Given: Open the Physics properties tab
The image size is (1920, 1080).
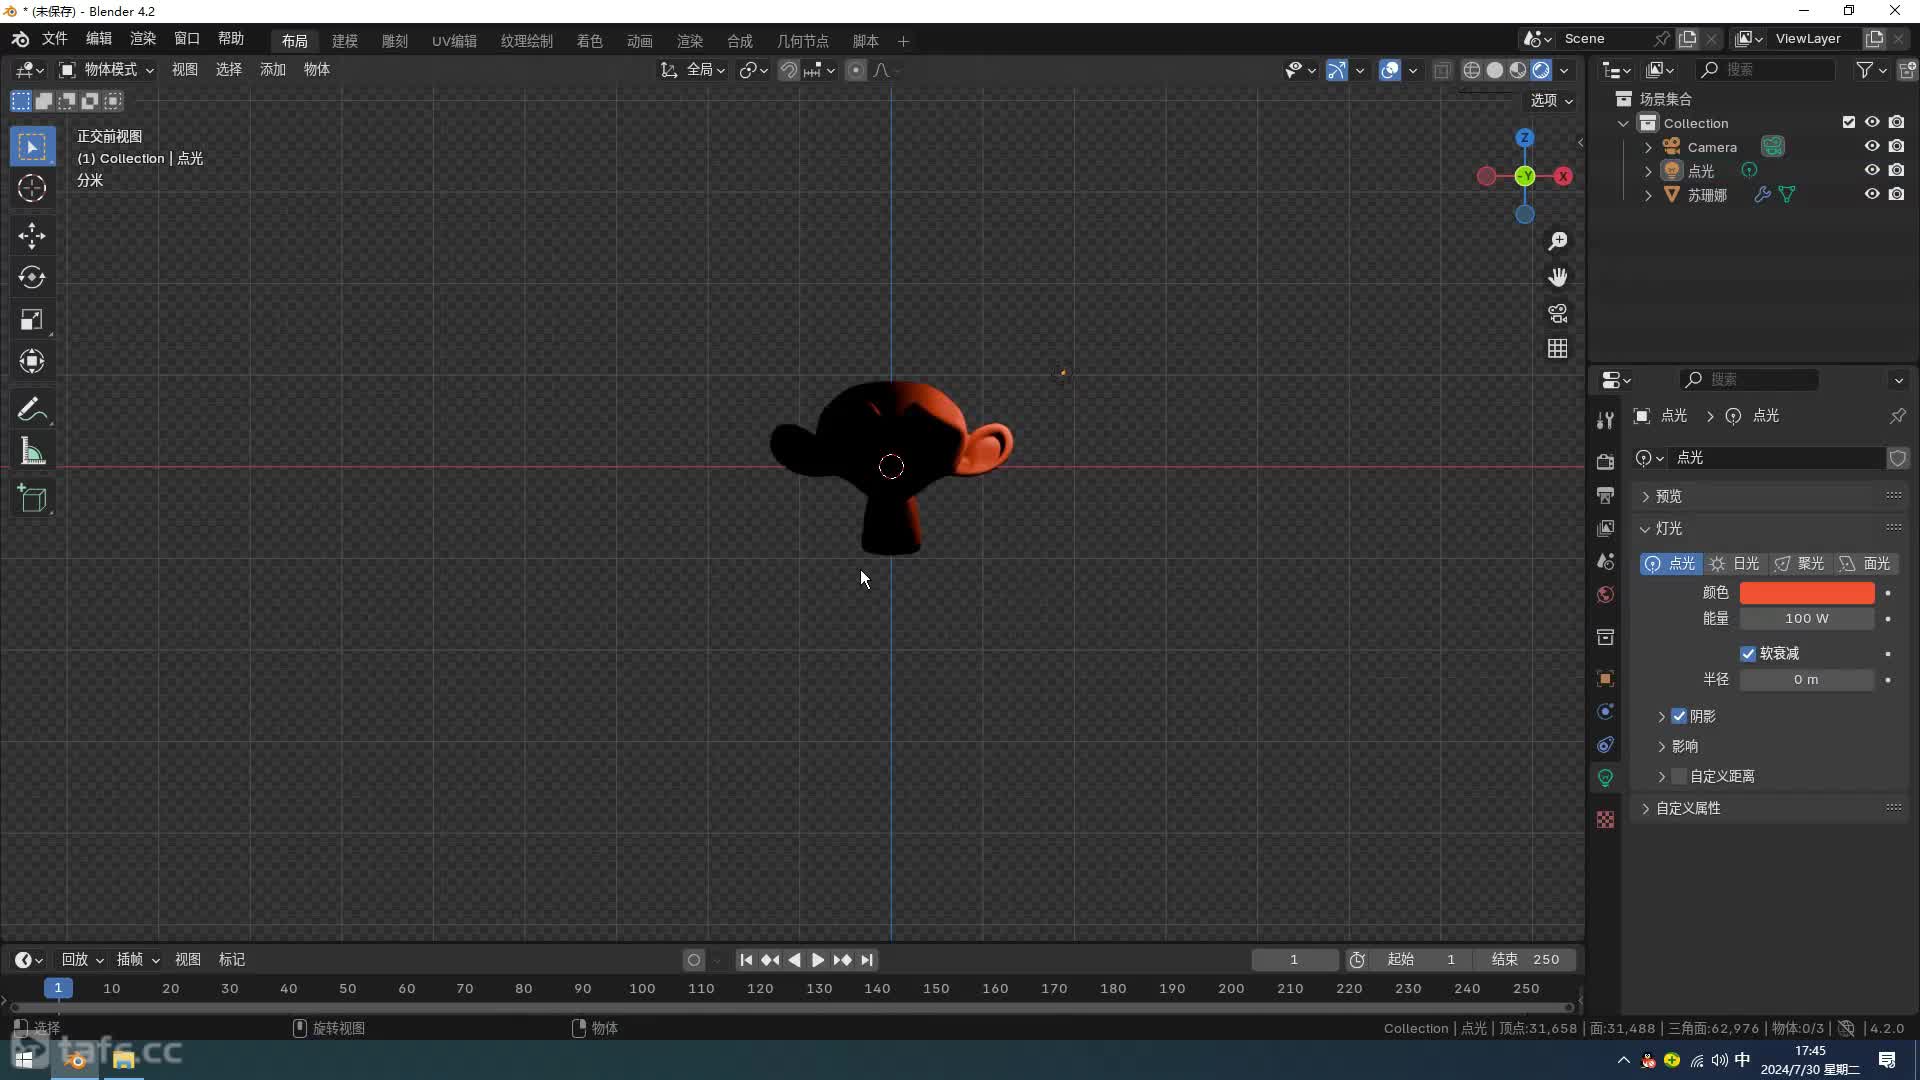Looking at the screenshot, I should [1605, 712].
